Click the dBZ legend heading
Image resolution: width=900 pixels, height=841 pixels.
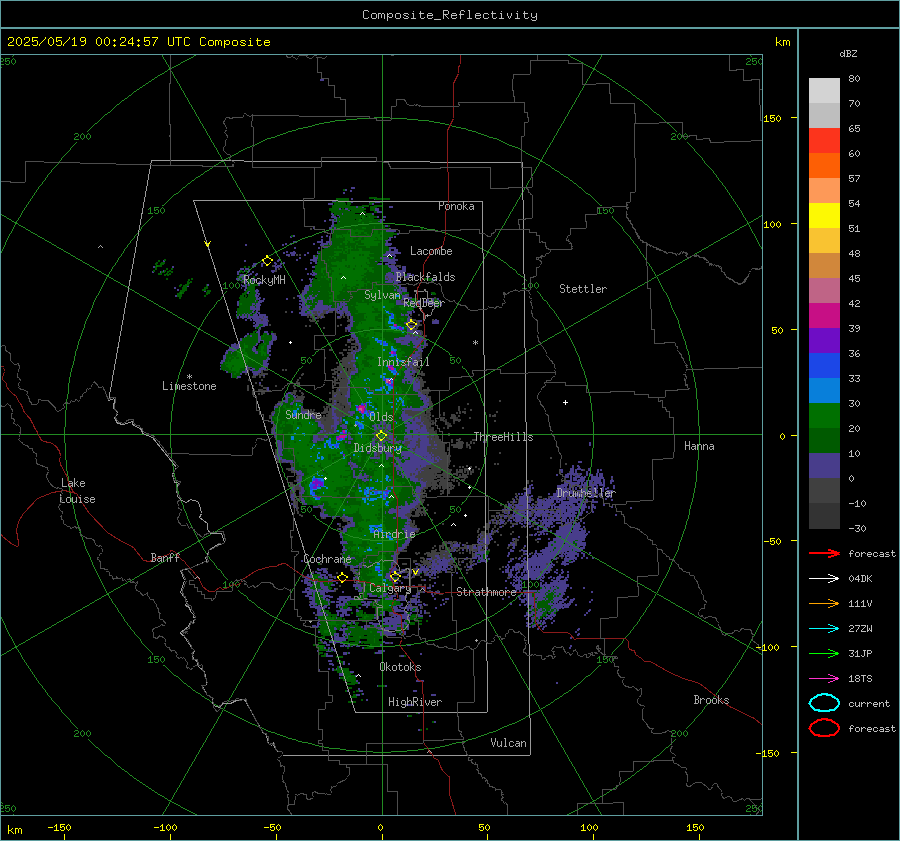pos(848,53)
